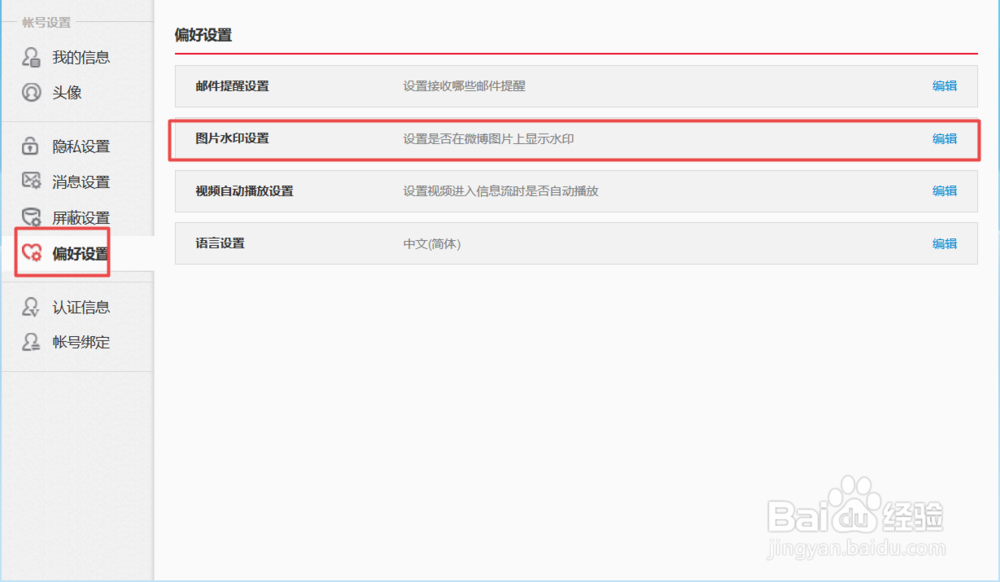Viewport: 1000px width, 582px height.
Task: Open 我的信息 in the sidebar
Action: 81,57
